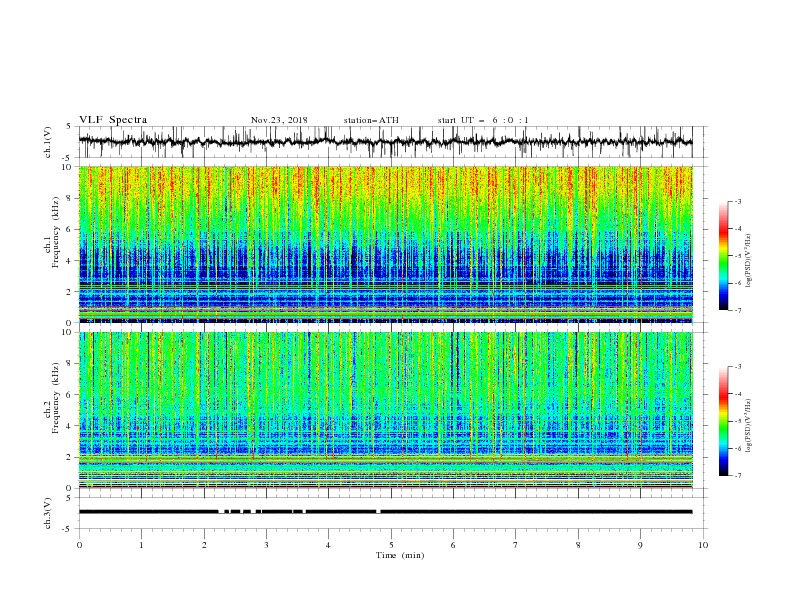Click time axis tick label '0'

click(x=79, y=545)
